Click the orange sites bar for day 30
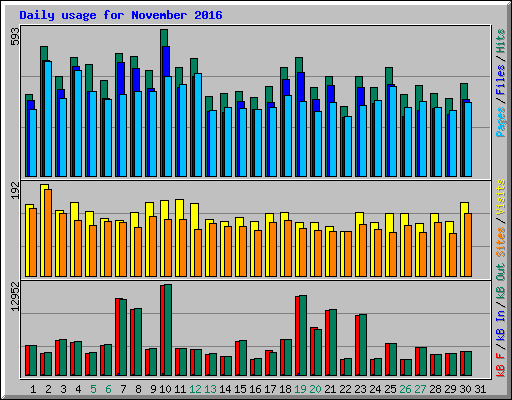 tap(468, 245)
